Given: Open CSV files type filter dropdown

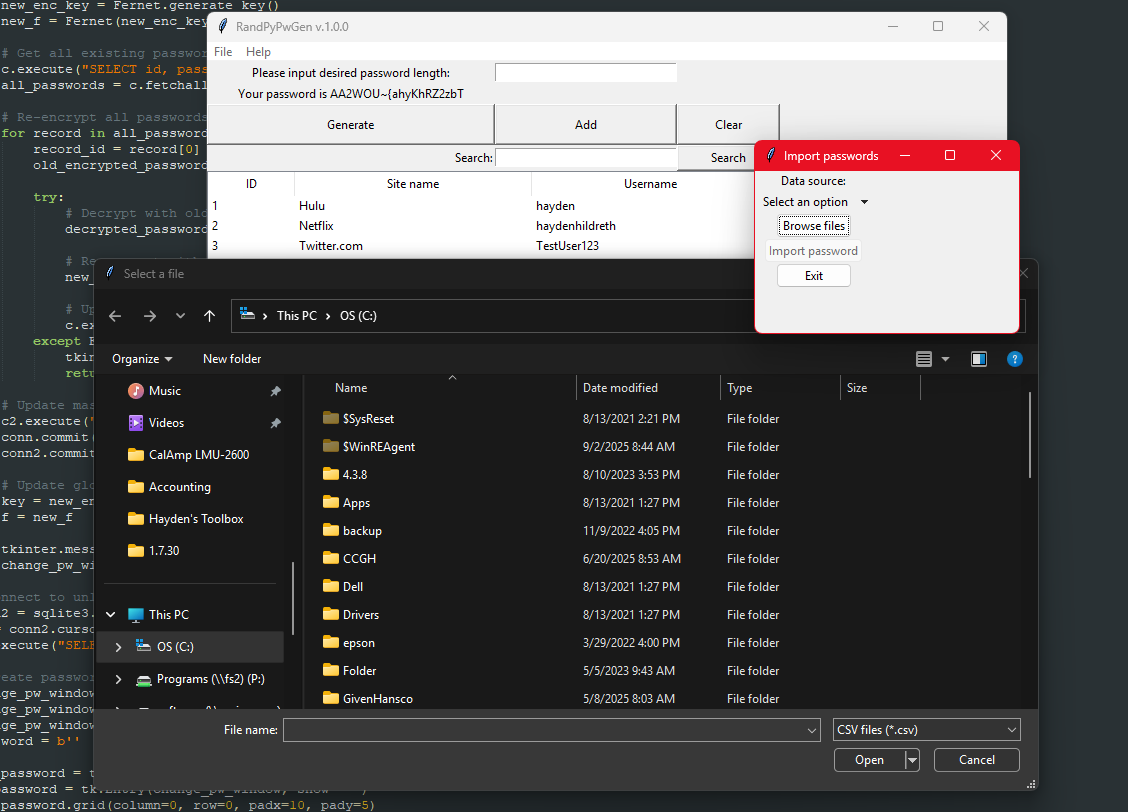Looking at the screenshot, I should tap(927, 730).
